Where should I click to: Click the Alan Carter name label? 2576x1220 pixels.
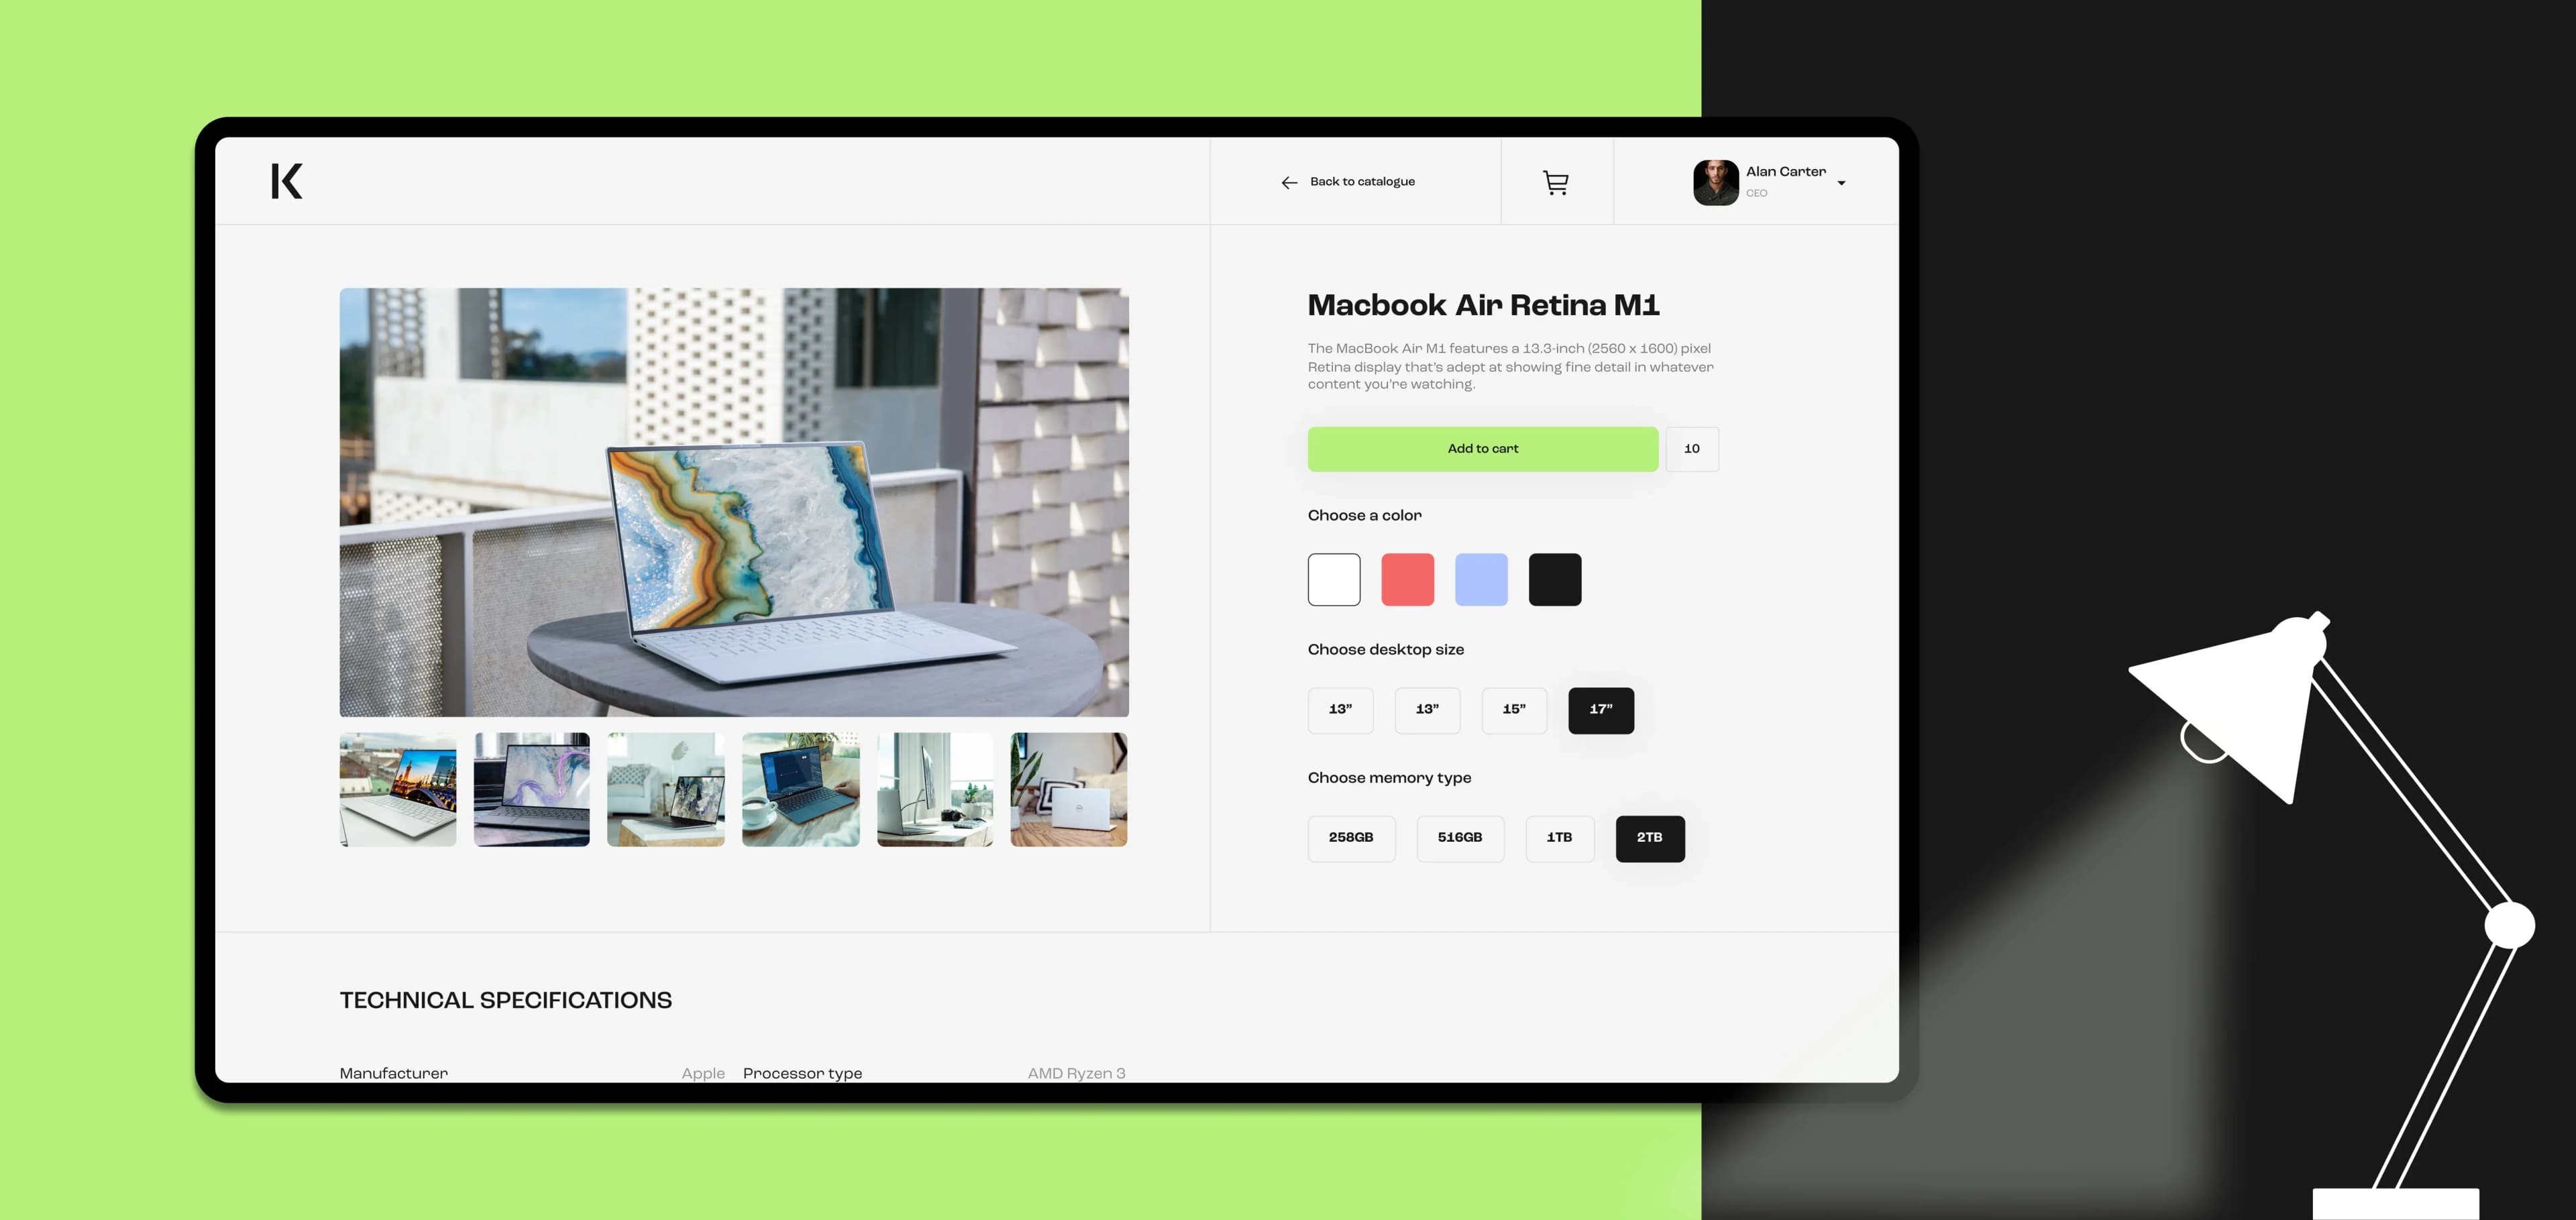[x=1785, y=171]
